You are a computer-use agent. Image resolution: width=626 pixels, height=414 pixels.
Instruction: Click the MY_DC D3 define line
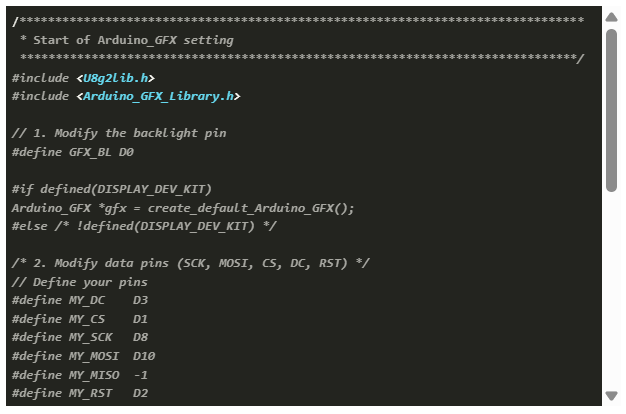point(80,300)
